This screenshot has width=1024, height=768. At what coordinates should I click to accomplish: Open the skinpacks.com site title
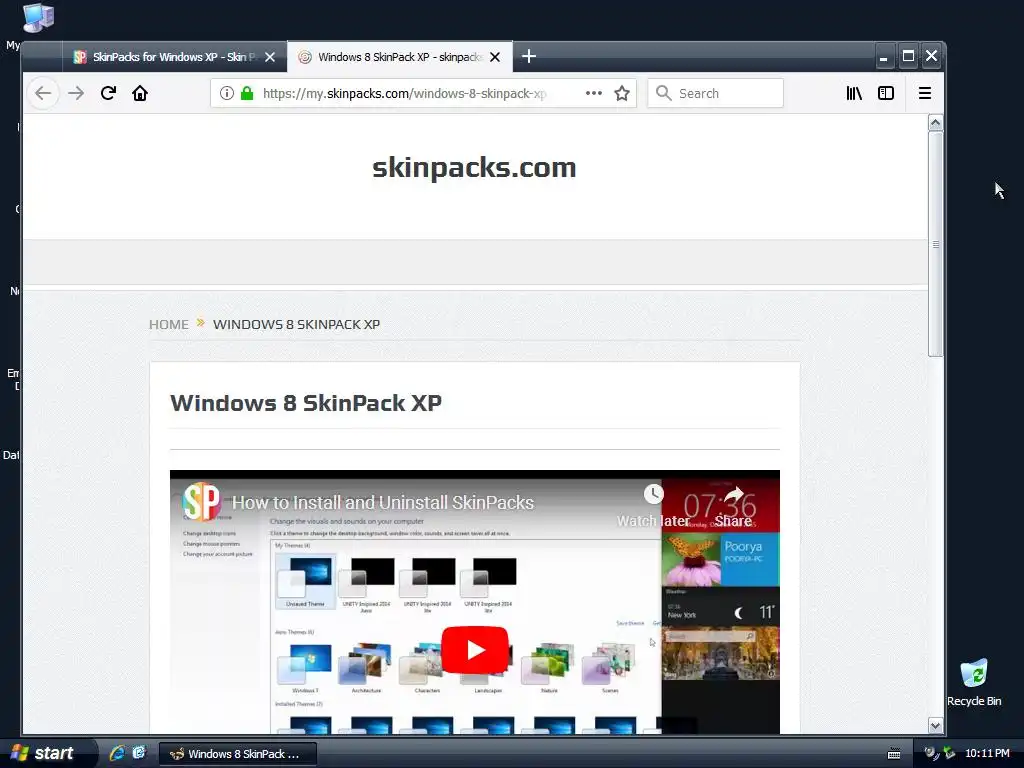tap(474, 168)
